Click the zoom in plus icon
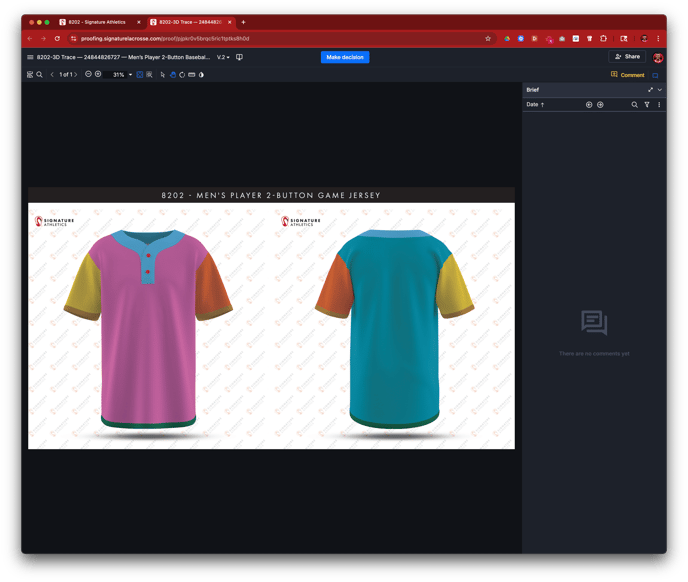The height and width of the screenshot is (582, 688). pos(98,74)
